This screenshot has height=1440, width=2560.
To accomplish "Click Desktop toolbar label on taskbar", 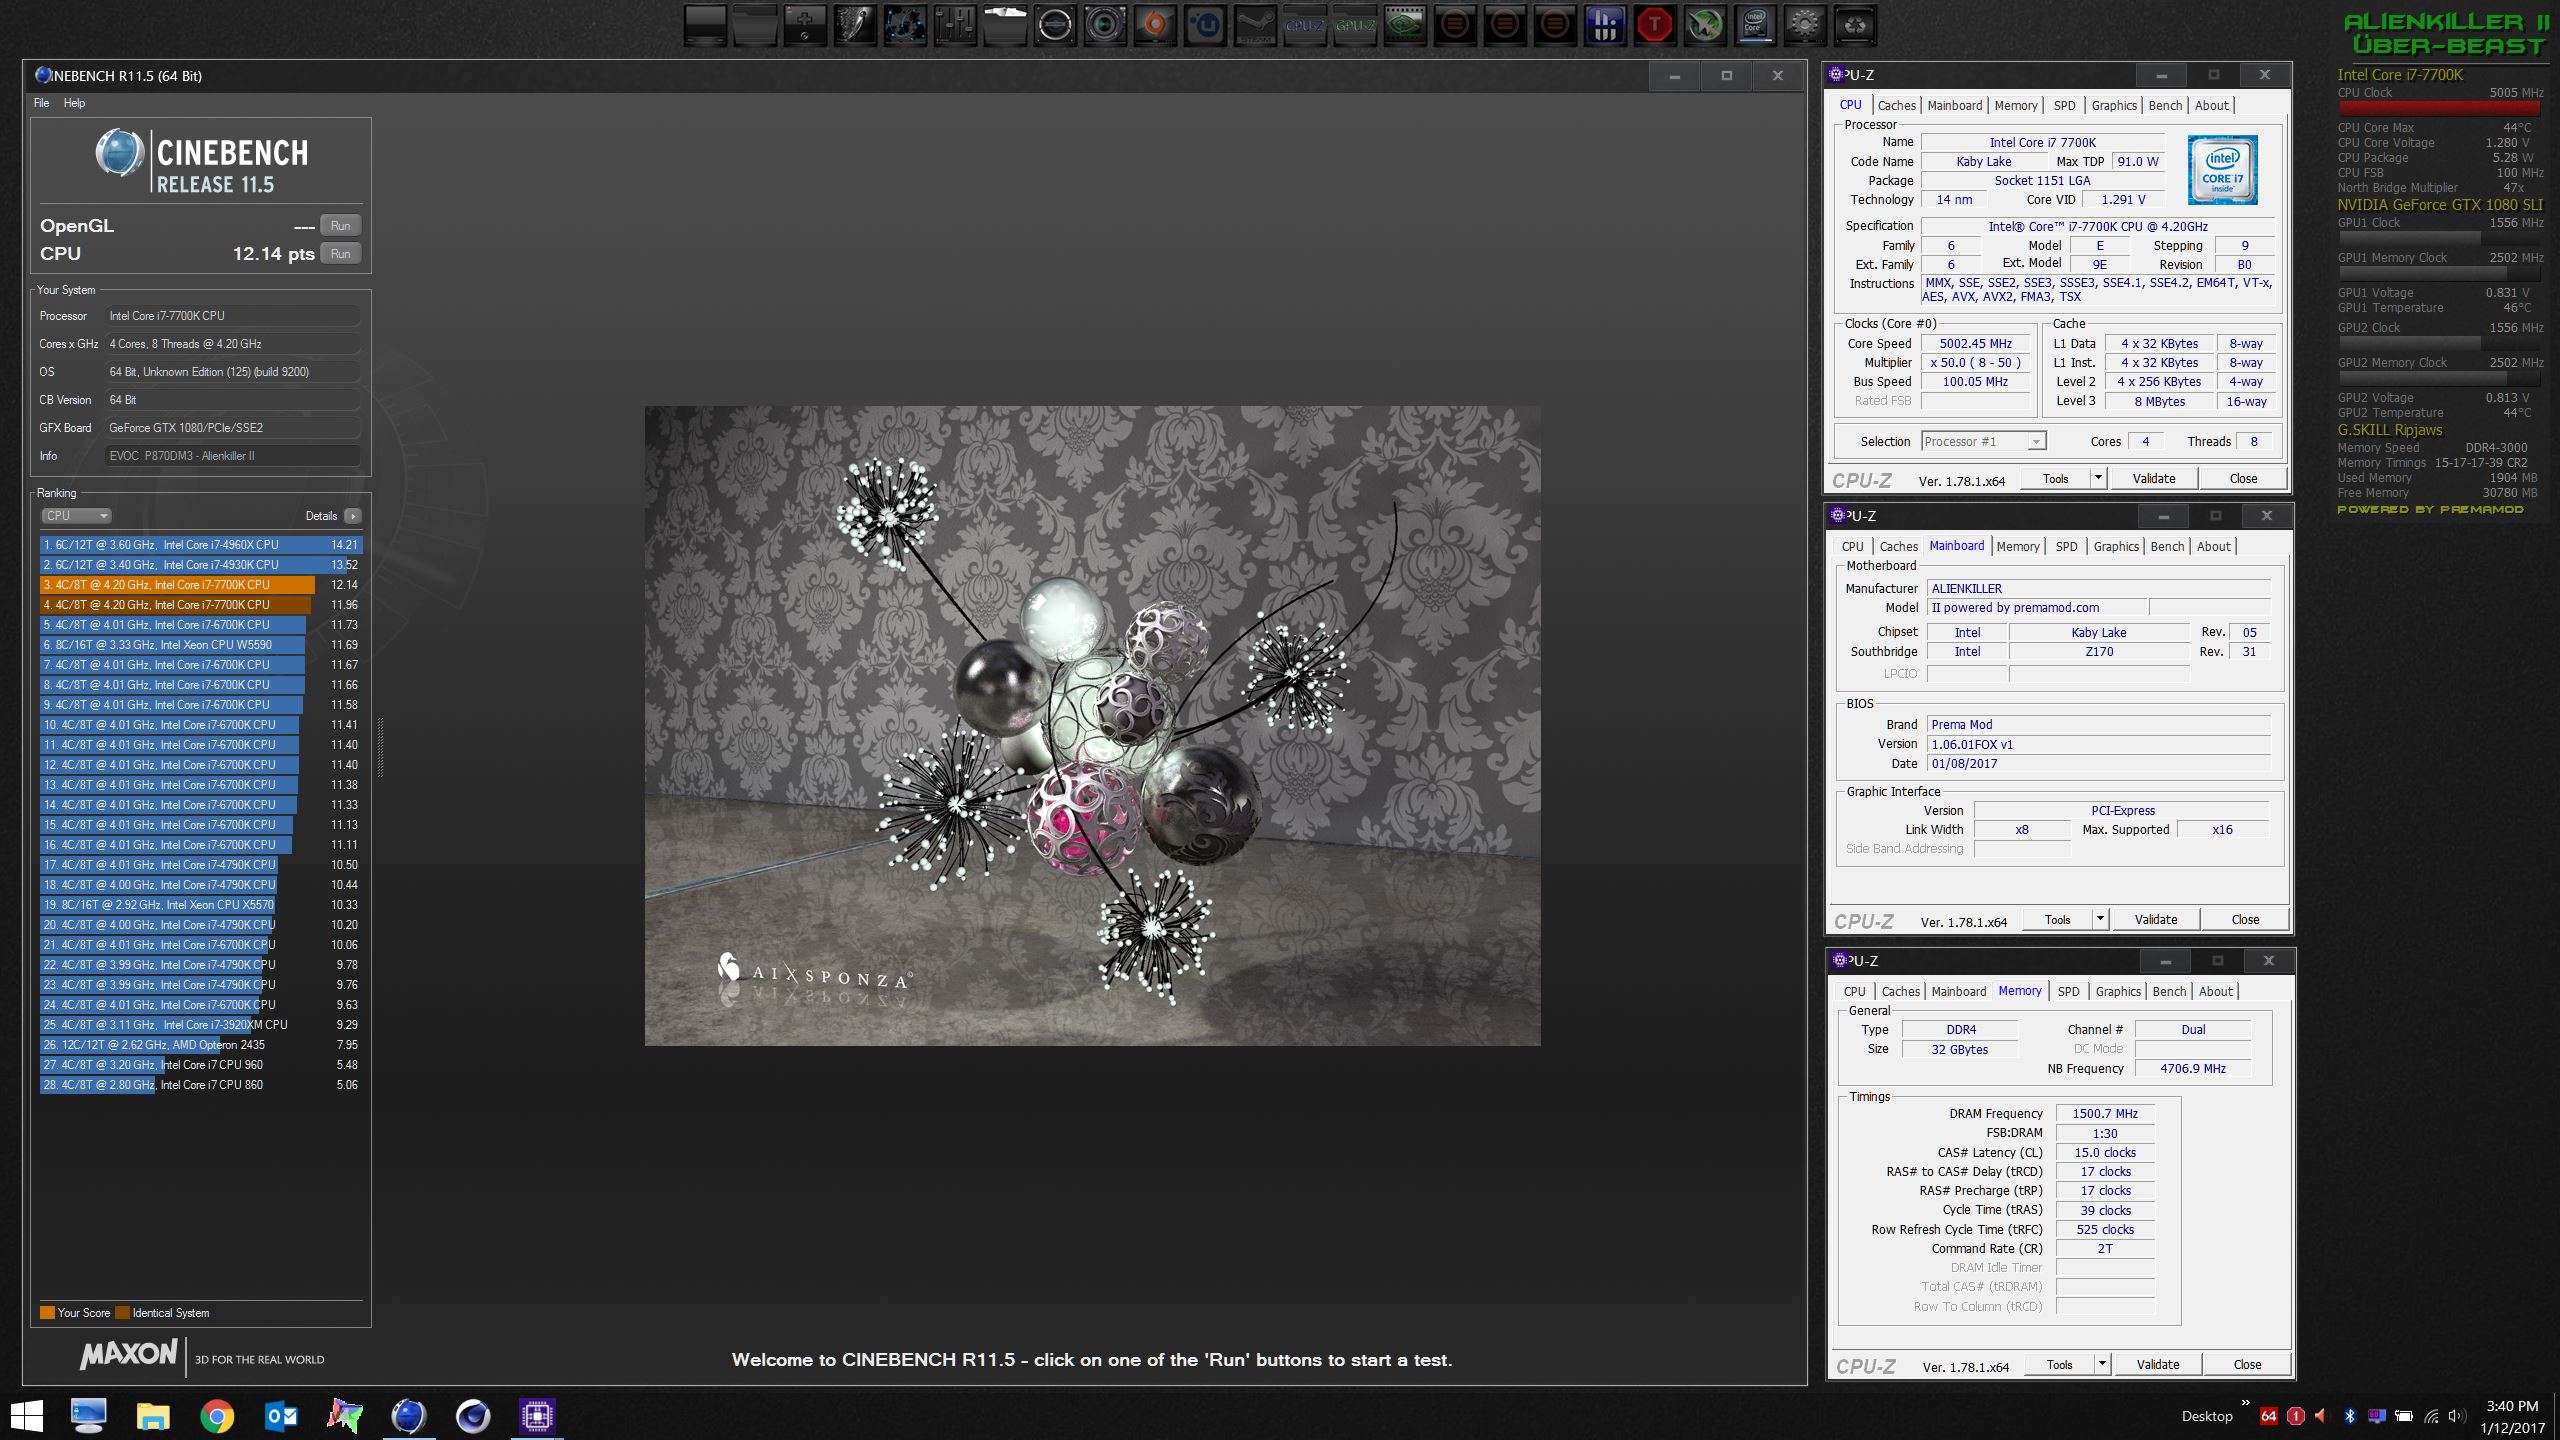I will point(2206,1416).
